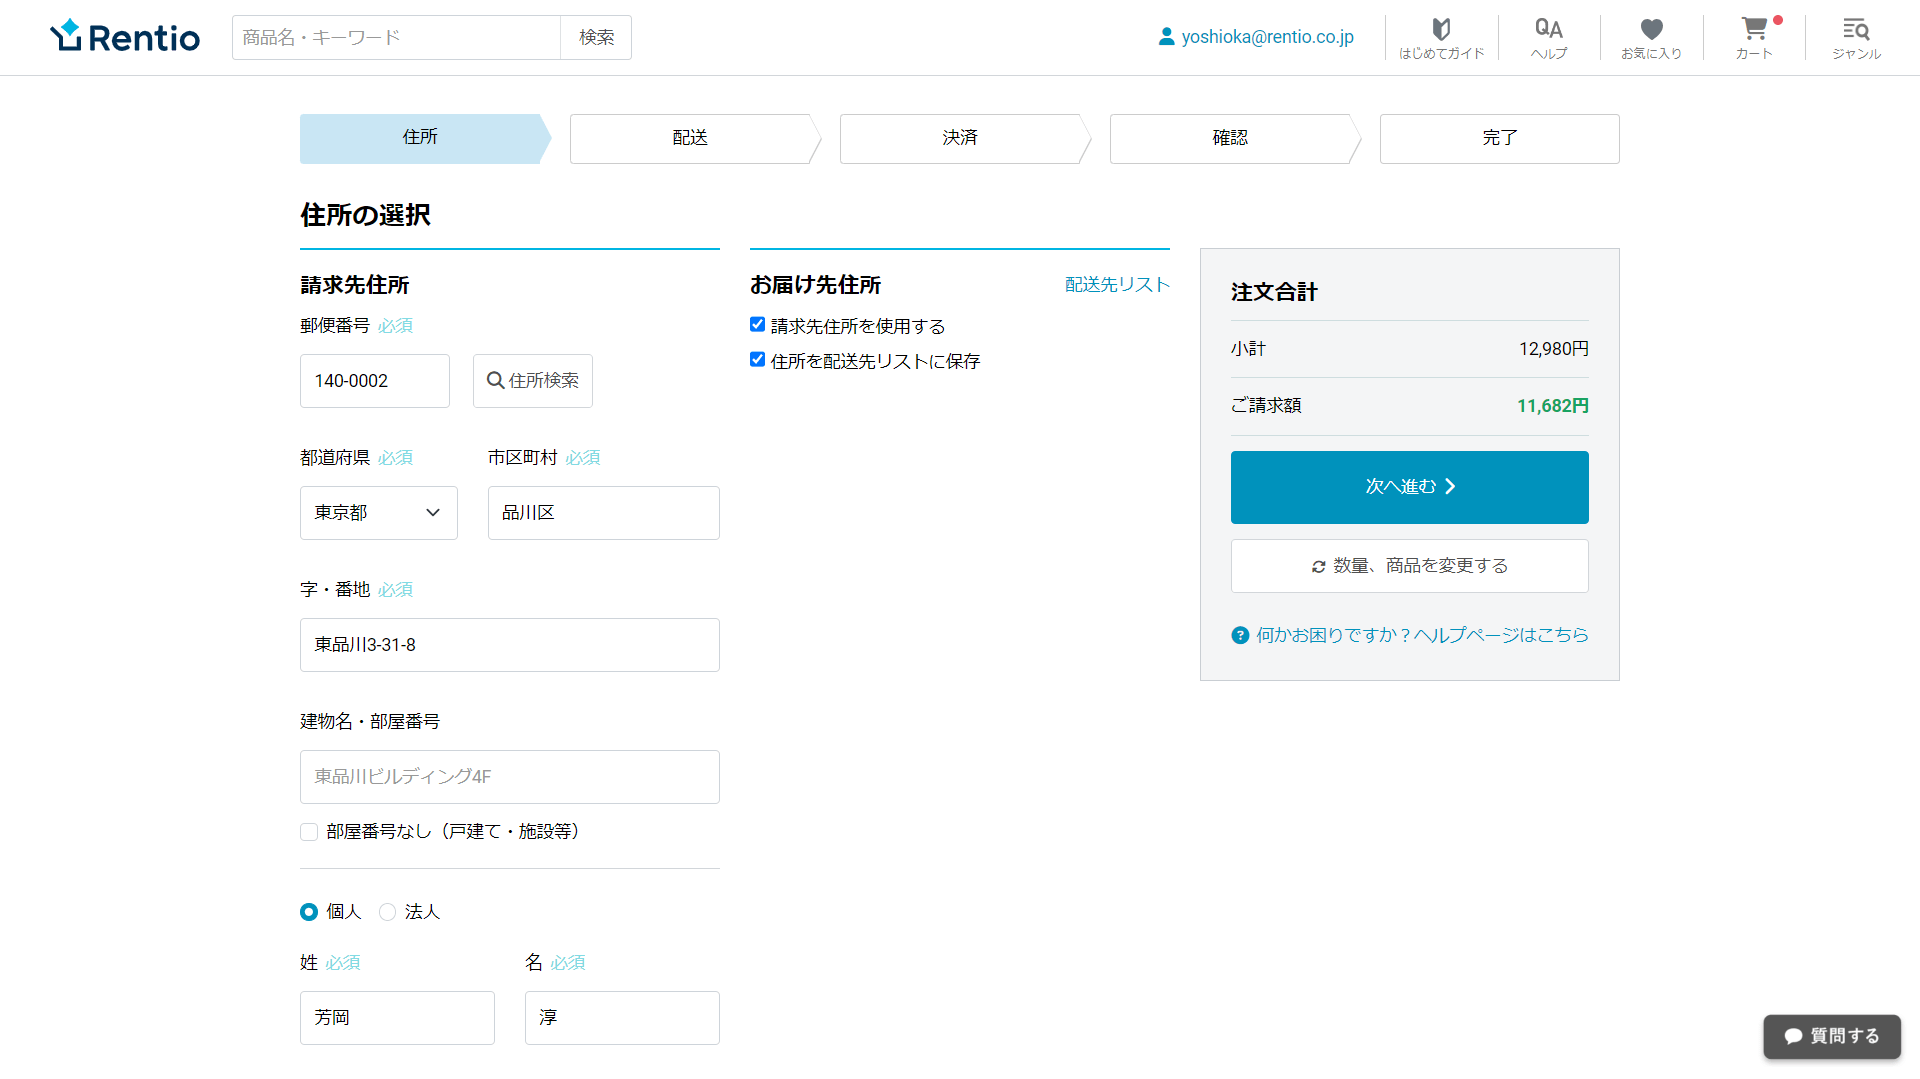The width and height of the screenshot is (1920, 1079).
Task: Click the 質問する chat button
Action: [x=1832, y=1037]
